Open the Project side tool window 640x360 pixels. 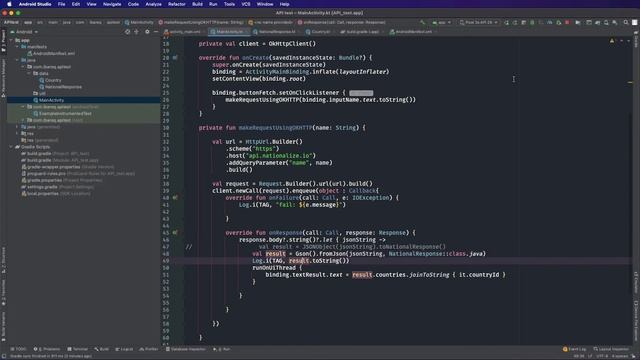[3, 40]
